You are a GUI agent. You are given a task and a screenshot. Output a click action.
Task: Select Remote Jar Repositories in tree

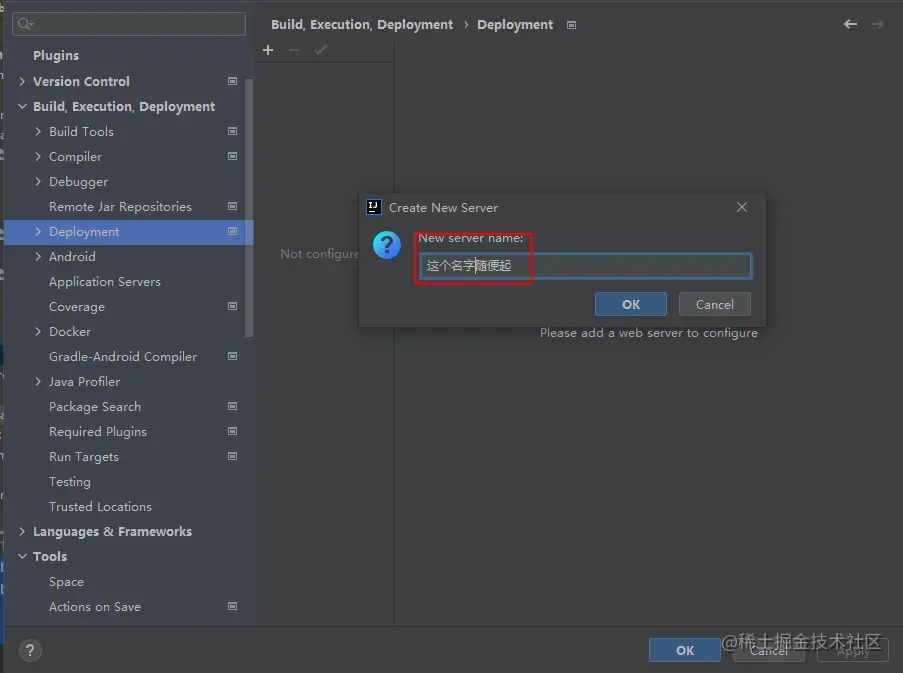120,207
